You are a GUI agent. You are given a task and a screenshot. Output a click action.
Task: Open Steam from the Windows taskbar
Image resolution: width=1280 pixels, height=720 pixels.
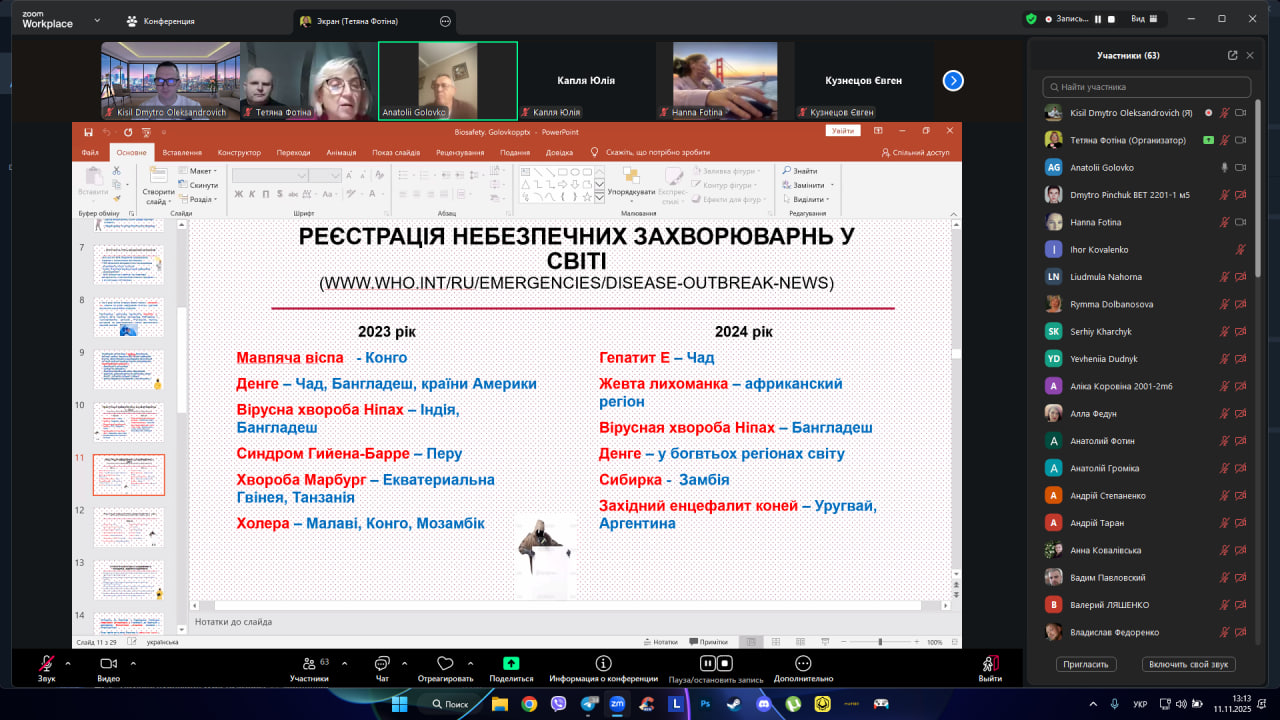tap(735, 704)
